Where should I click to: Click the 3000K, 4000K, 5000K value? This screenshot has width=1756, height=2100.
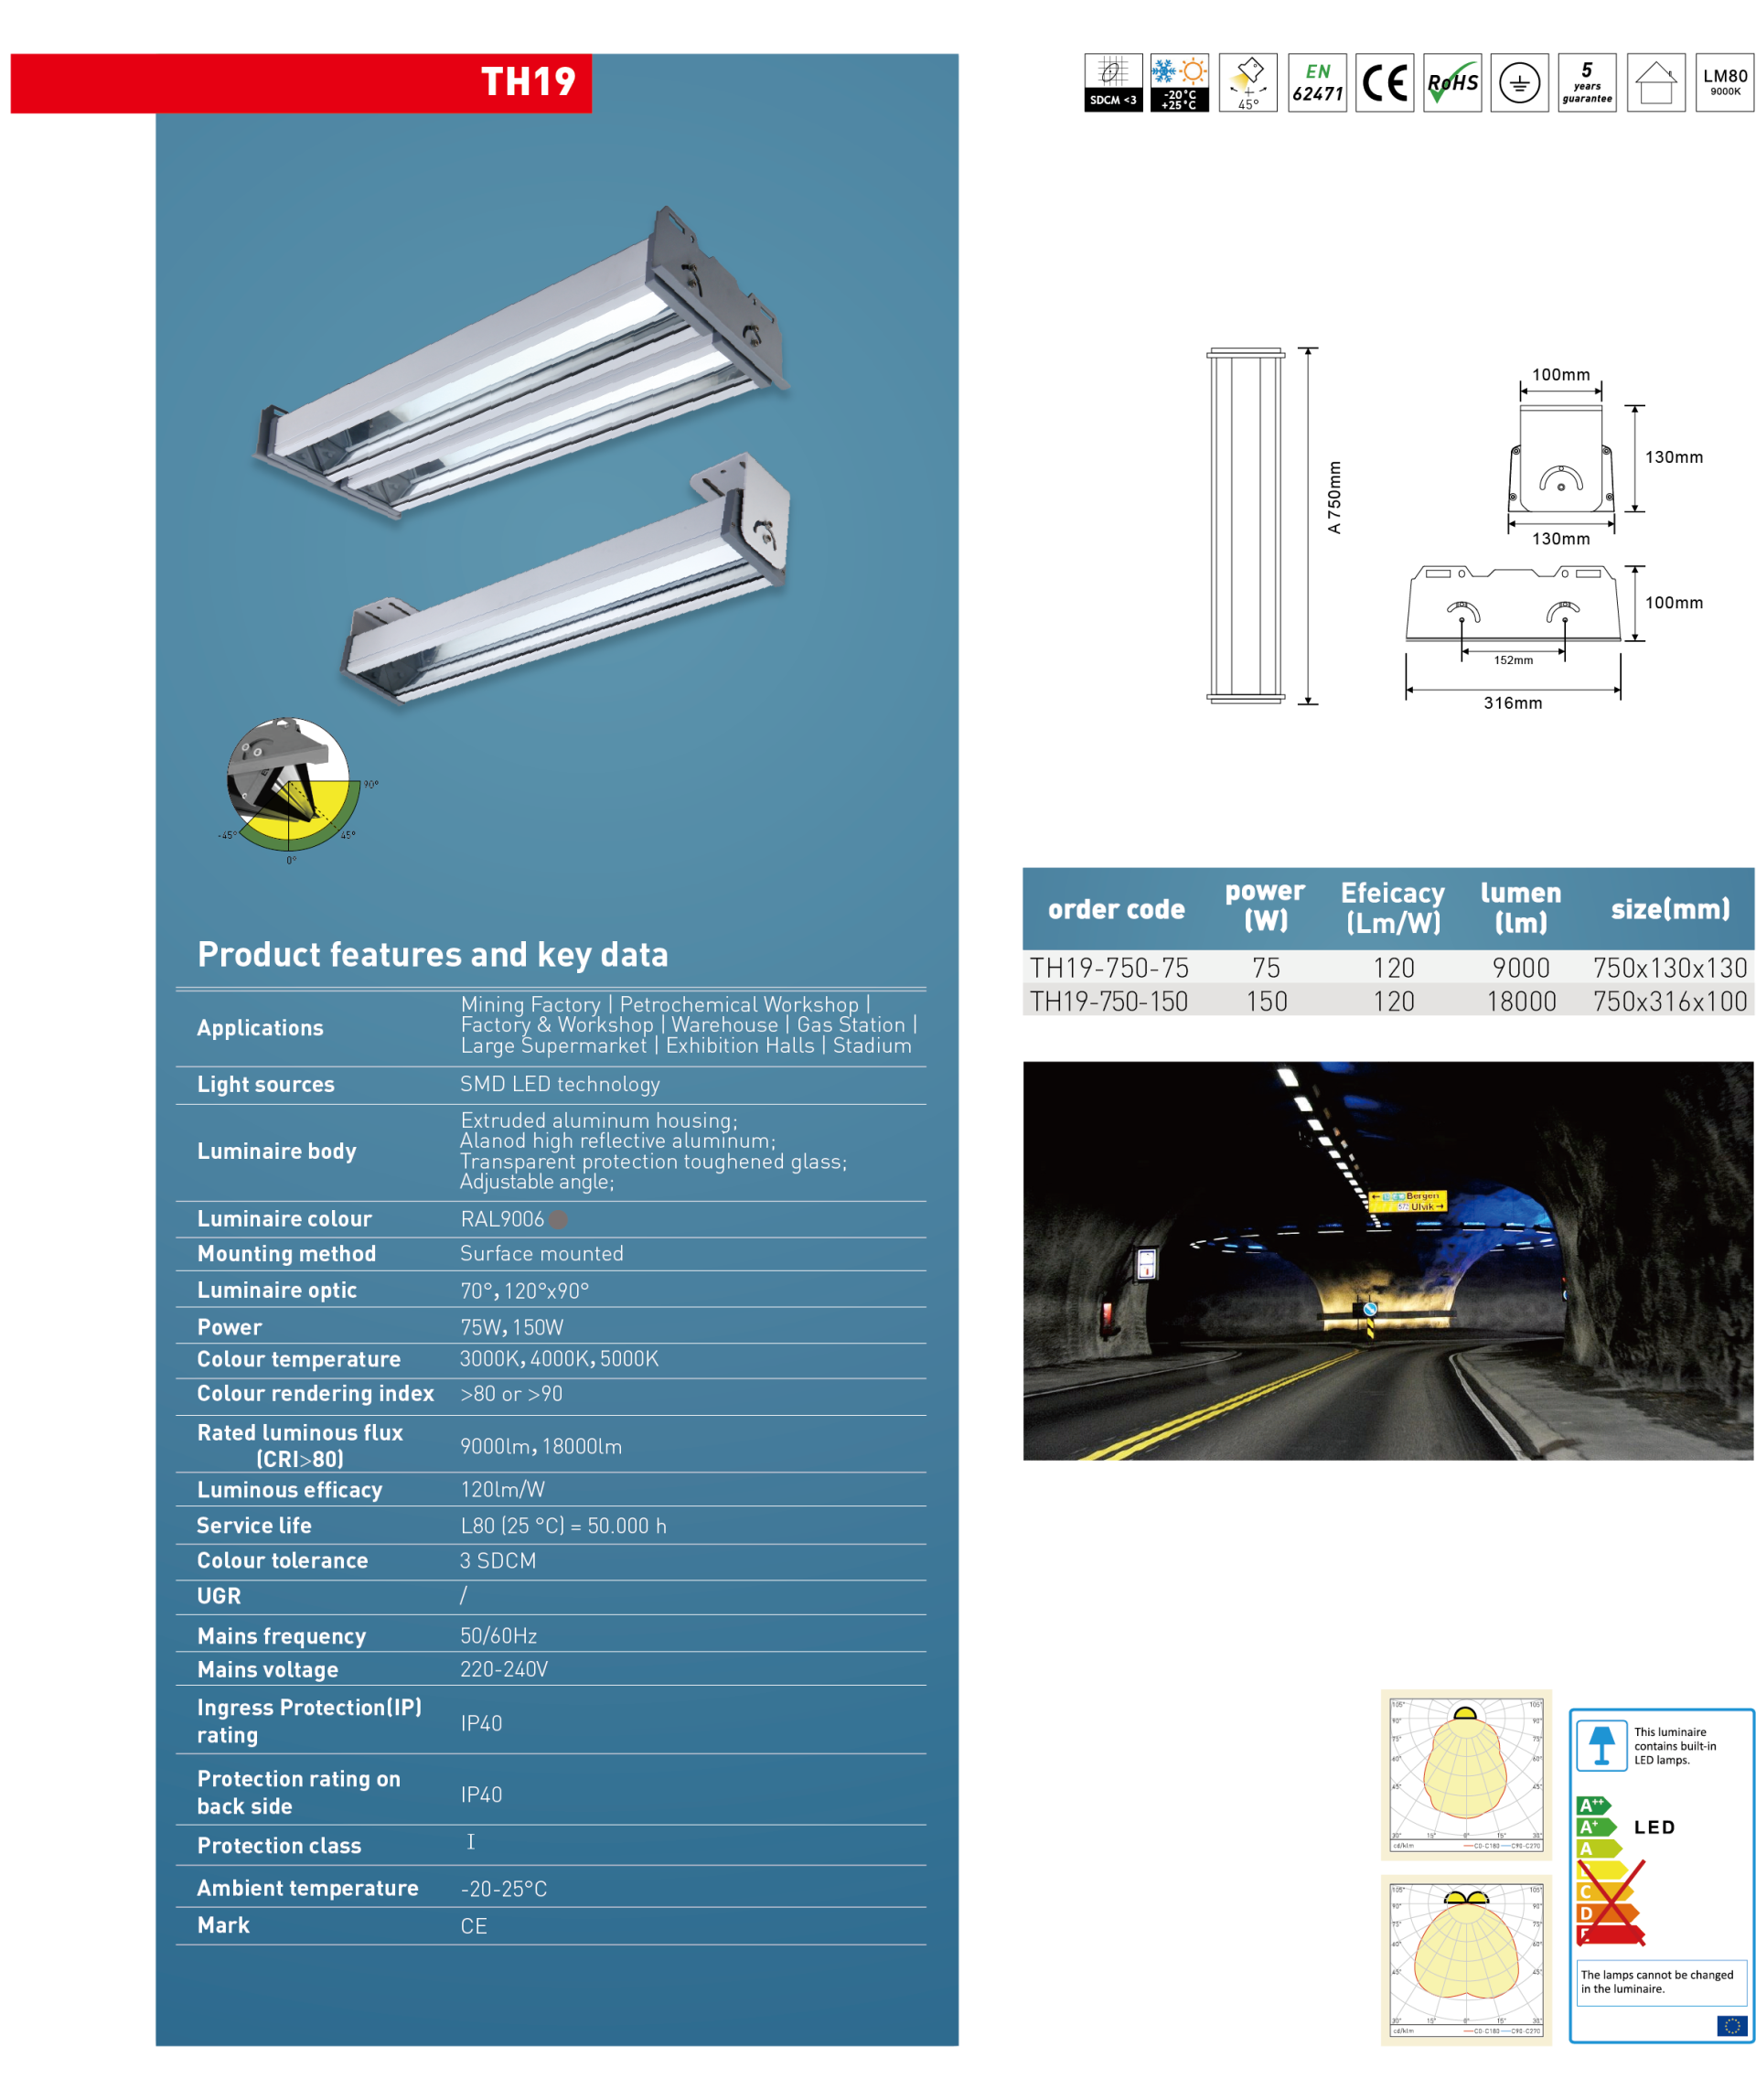pos(559,1359)
